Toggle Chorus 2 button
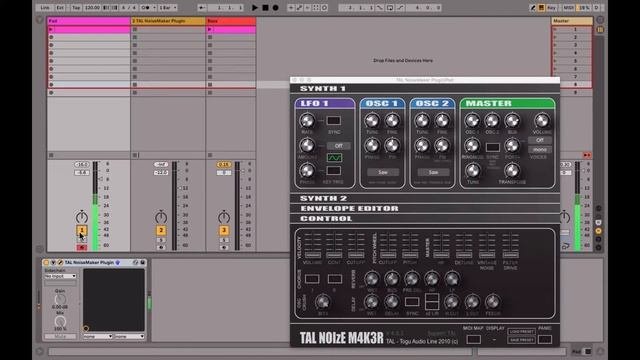The width and height of the screenshot is (640, 360). [x=335, y=279]
